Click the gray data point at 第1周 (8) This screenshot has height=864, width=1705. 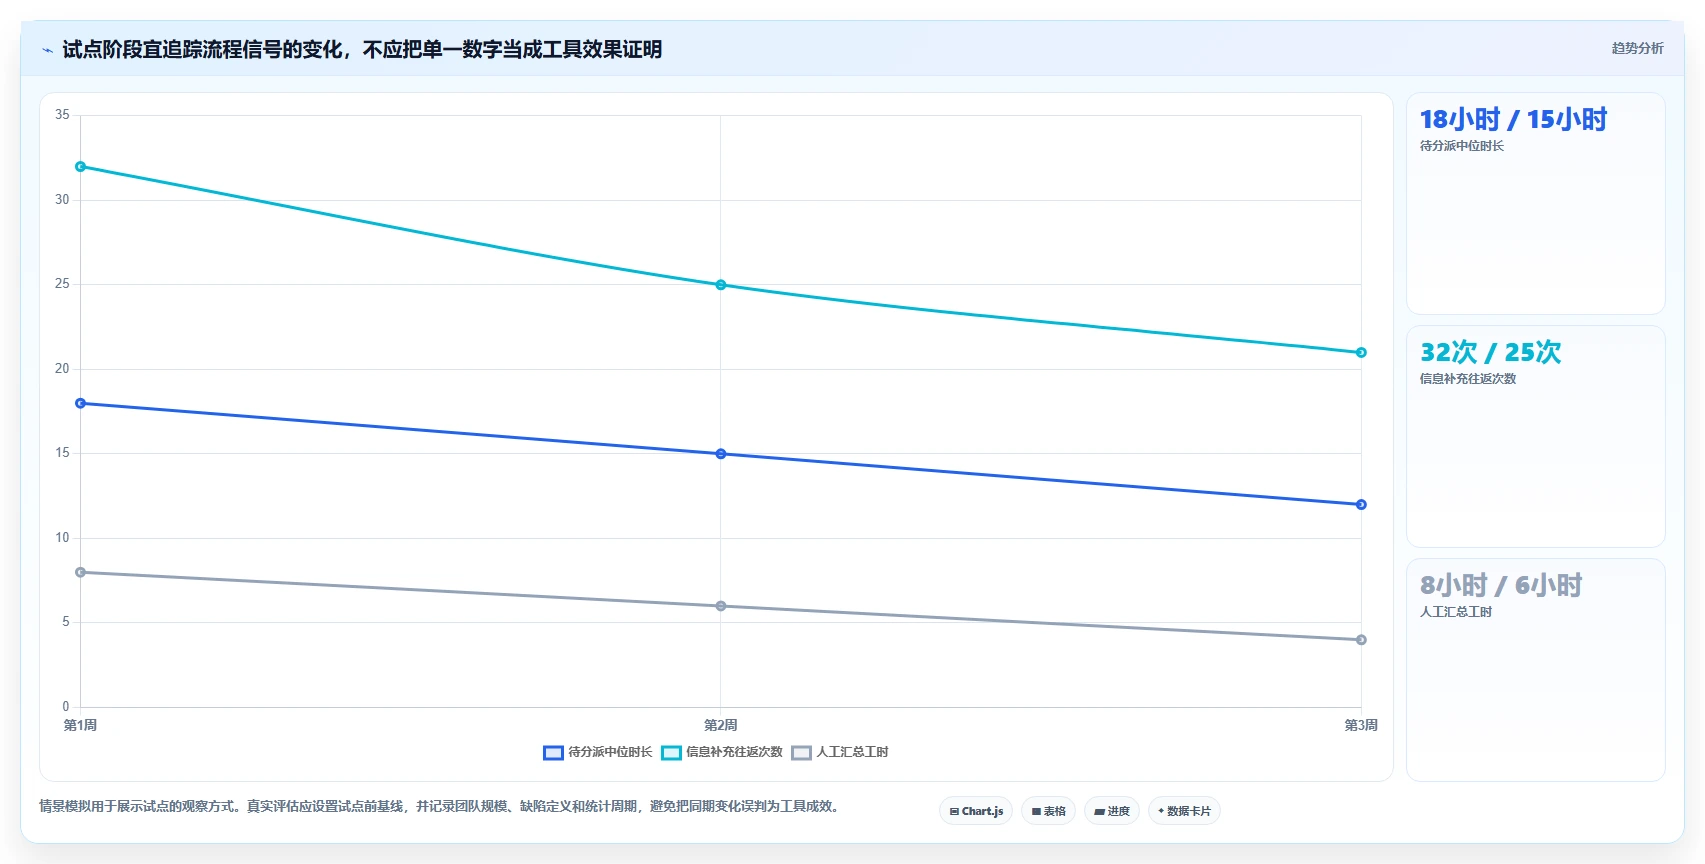81,573
